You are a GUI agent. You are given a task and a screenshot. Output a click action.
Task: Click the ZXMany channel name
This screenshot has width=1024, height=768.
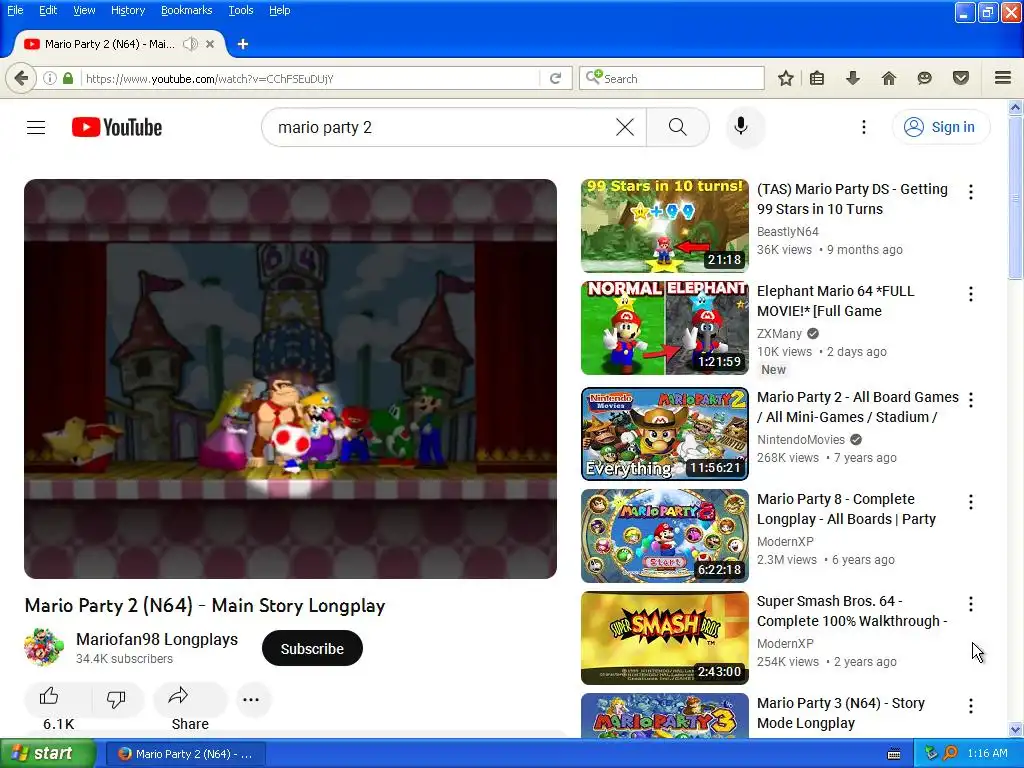(x=779, y=334)
